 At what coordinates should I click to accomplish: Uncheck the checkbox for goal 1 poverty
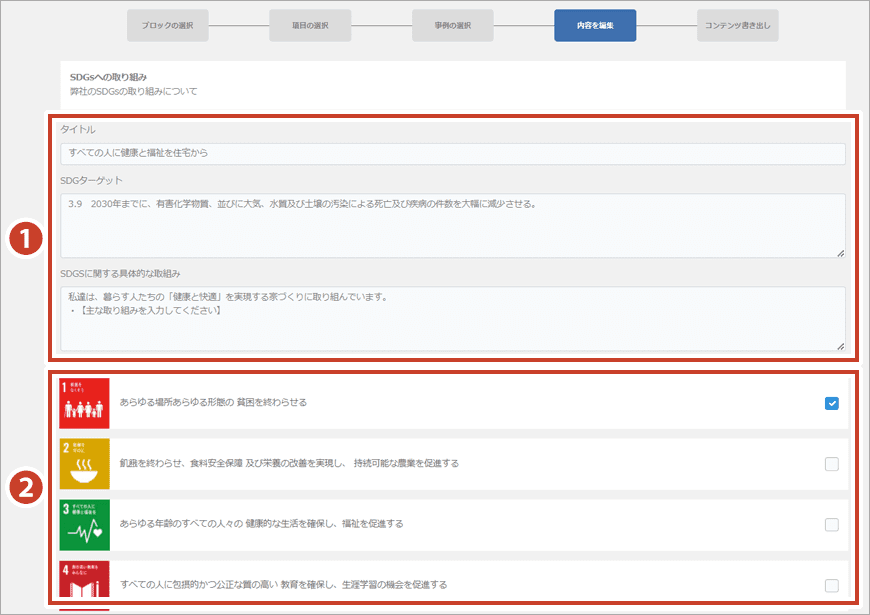tap(832, 403)
